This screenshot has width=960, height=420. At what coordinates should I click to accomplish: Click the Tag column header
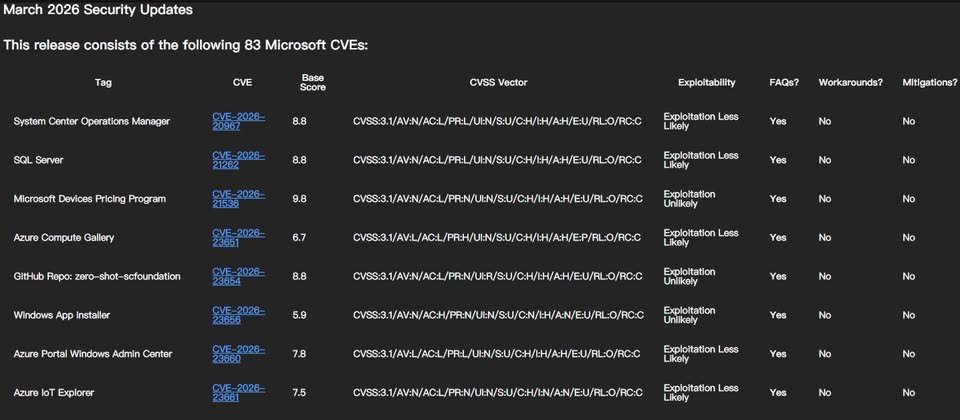point(103,82)
